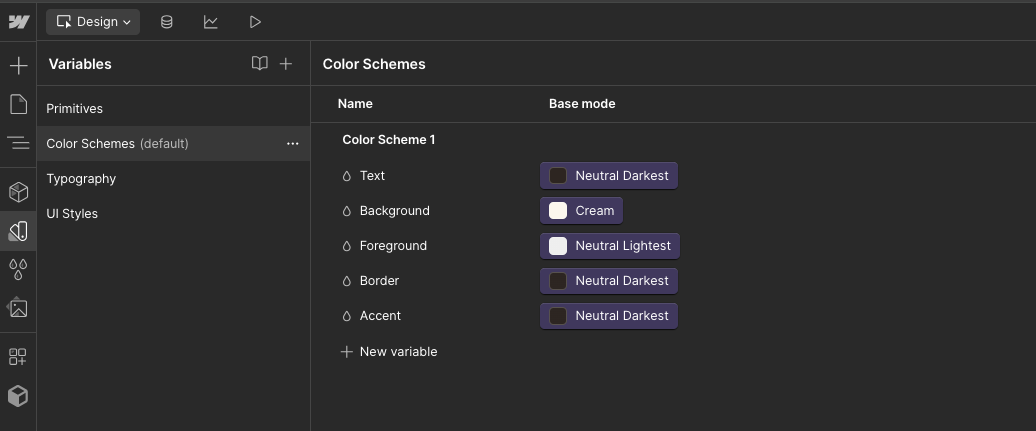Image resolution: width=1036 pixels, height=431 pixels.
Task: Open the Navigator panel
Action: [18, 143]
